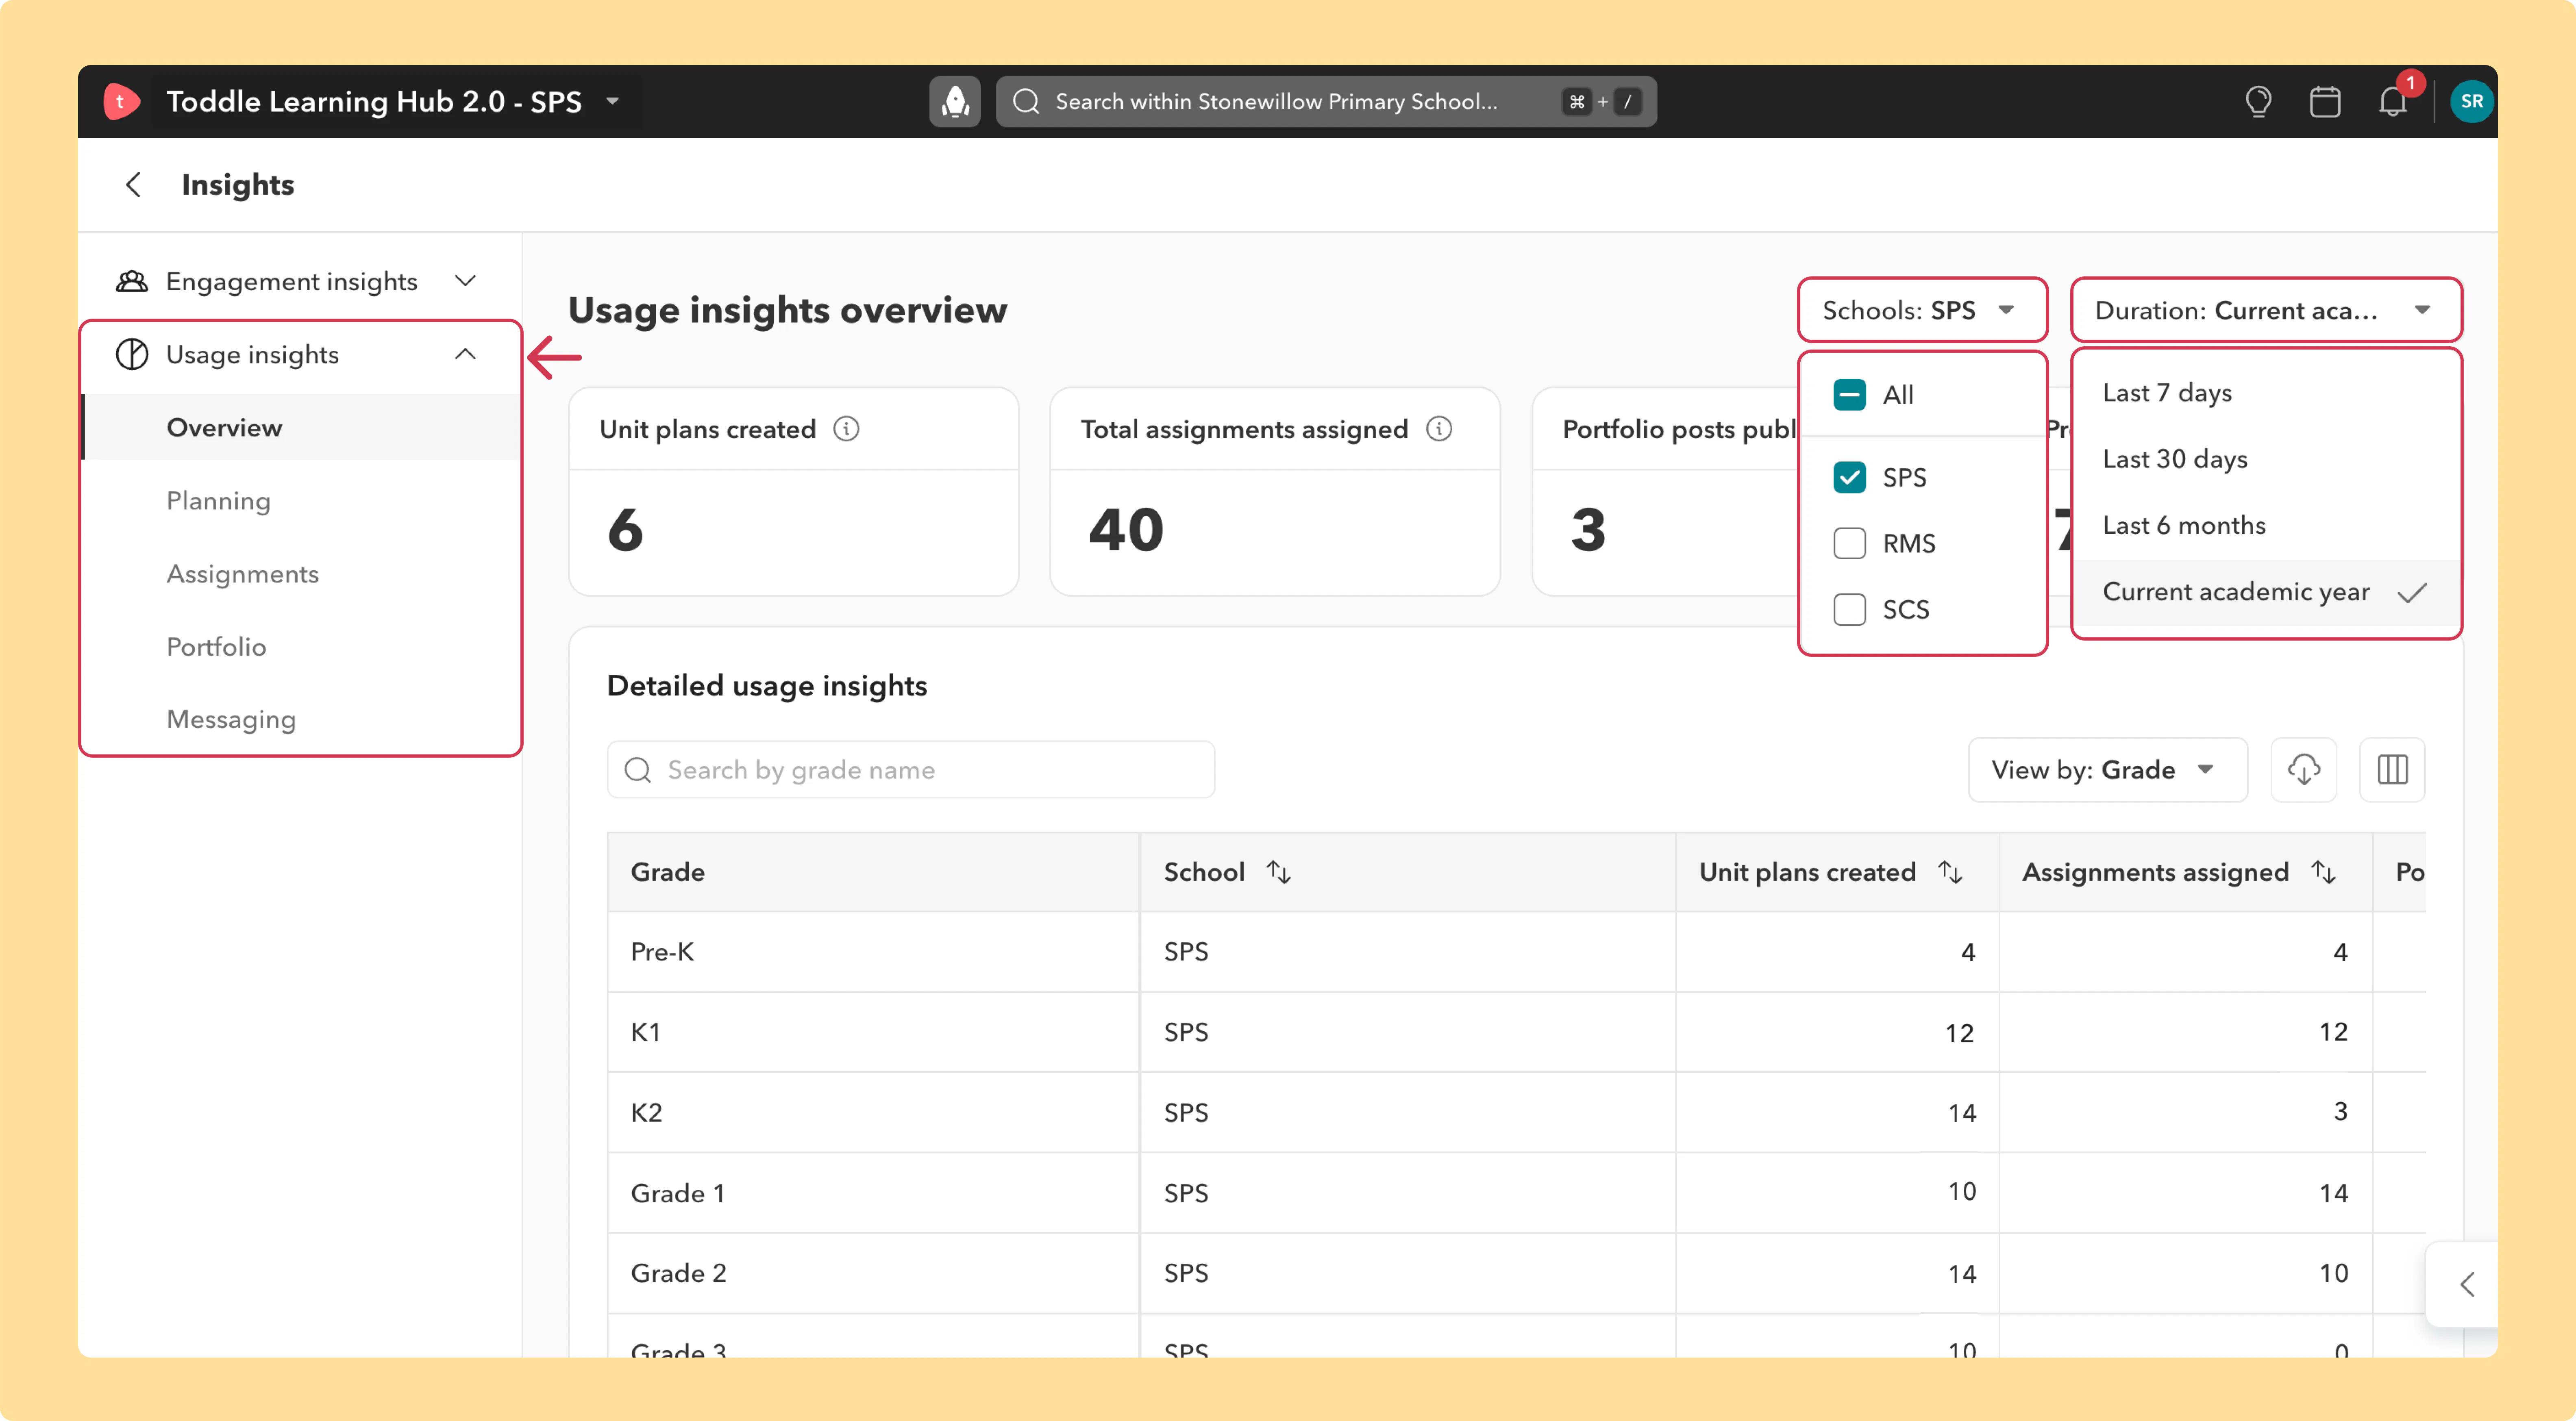
Task: Click the Search by grade name field
Action: point(911,770)
